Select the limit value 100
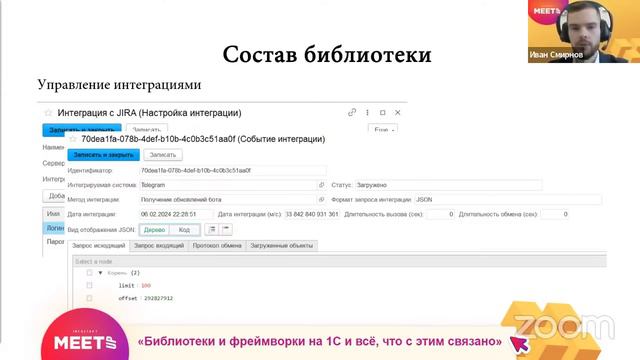Screen dimensions: 640x360 [x=146, y=286]
